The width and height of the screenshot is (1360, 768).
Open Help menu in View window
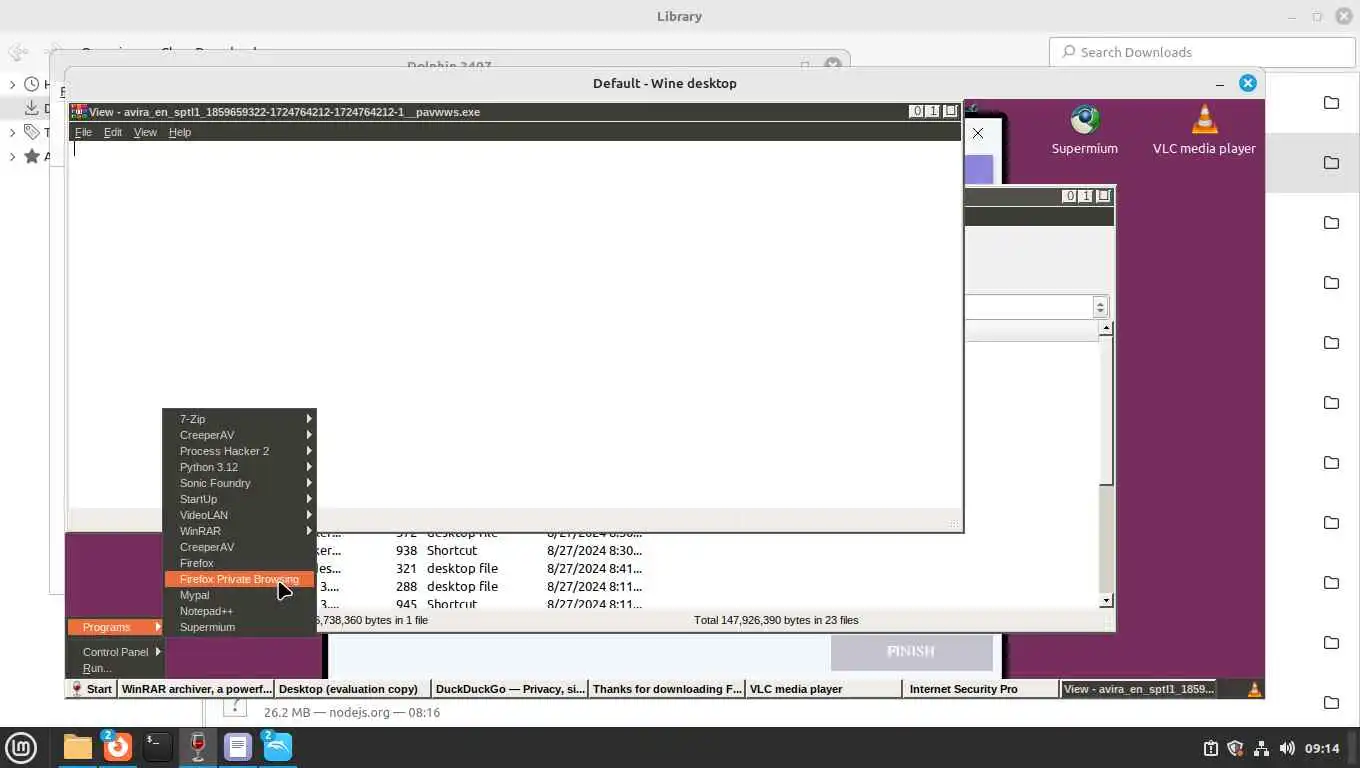180,132
